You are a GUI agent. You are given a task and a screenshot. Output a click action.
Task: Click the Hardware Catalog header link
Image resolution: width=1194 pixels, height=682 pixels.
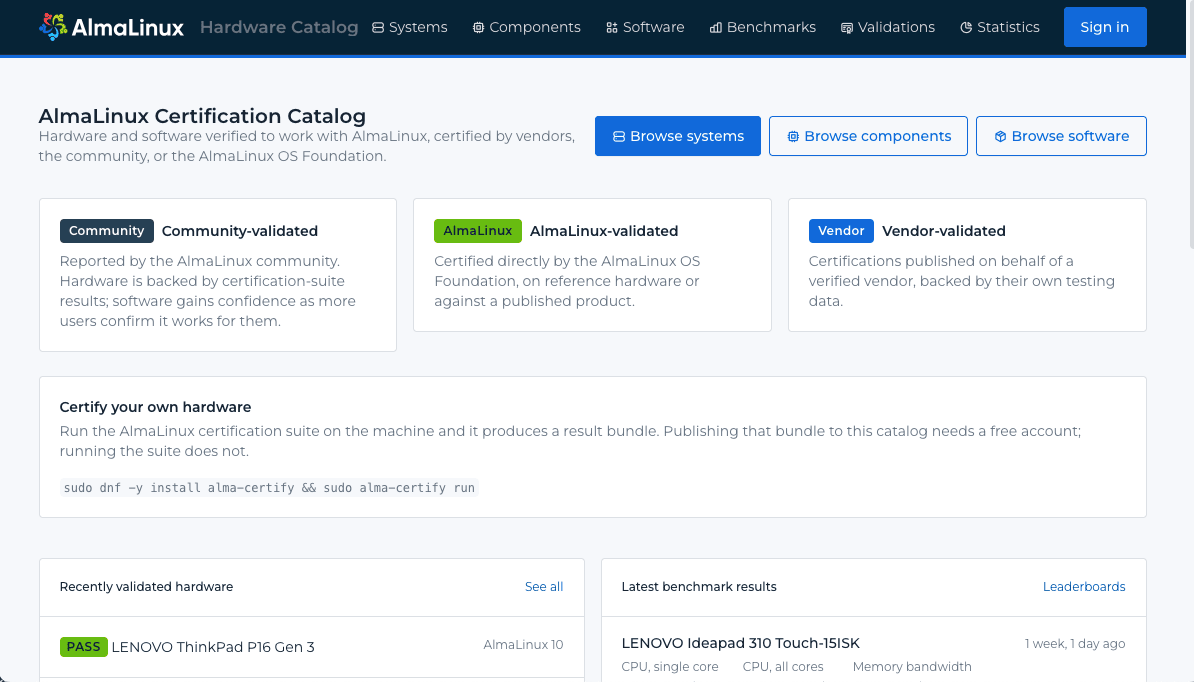point(279,27)
